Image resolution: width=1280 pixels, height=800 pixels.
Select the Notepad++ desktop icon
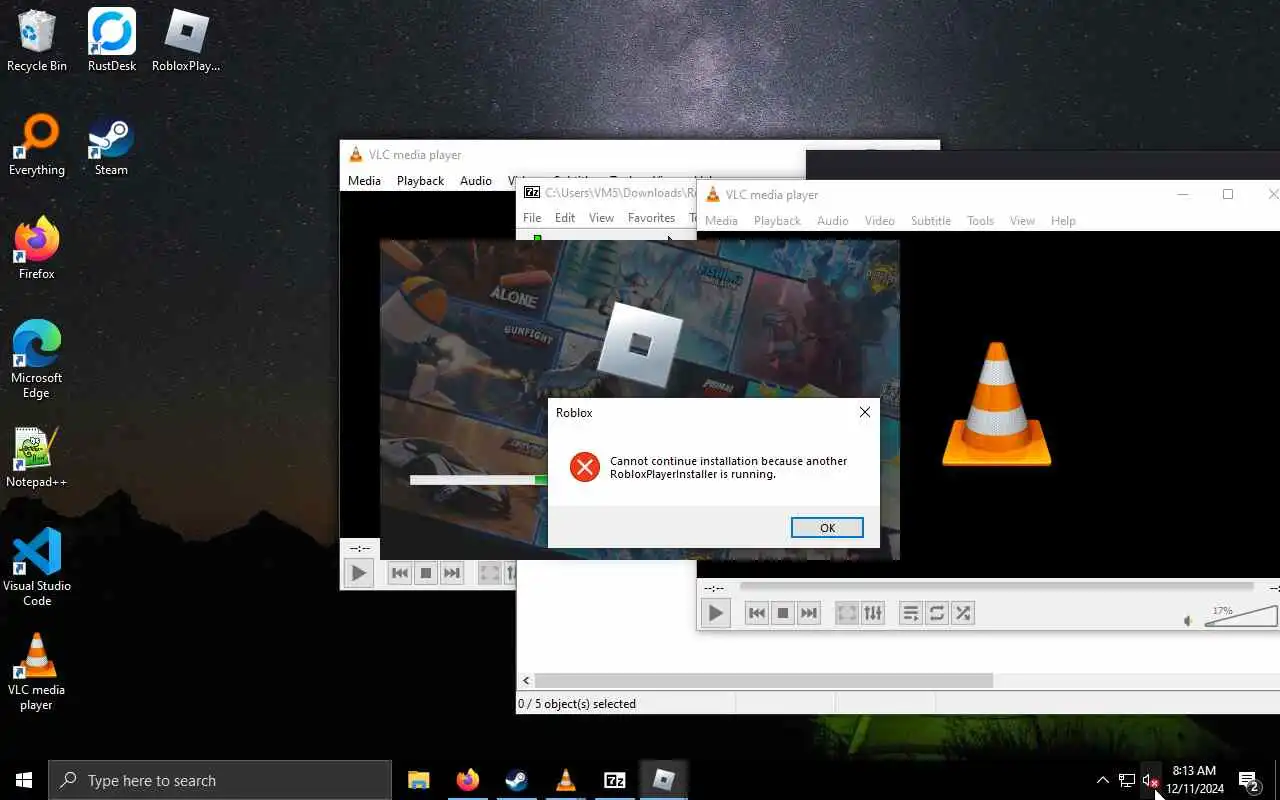point(37,457)
